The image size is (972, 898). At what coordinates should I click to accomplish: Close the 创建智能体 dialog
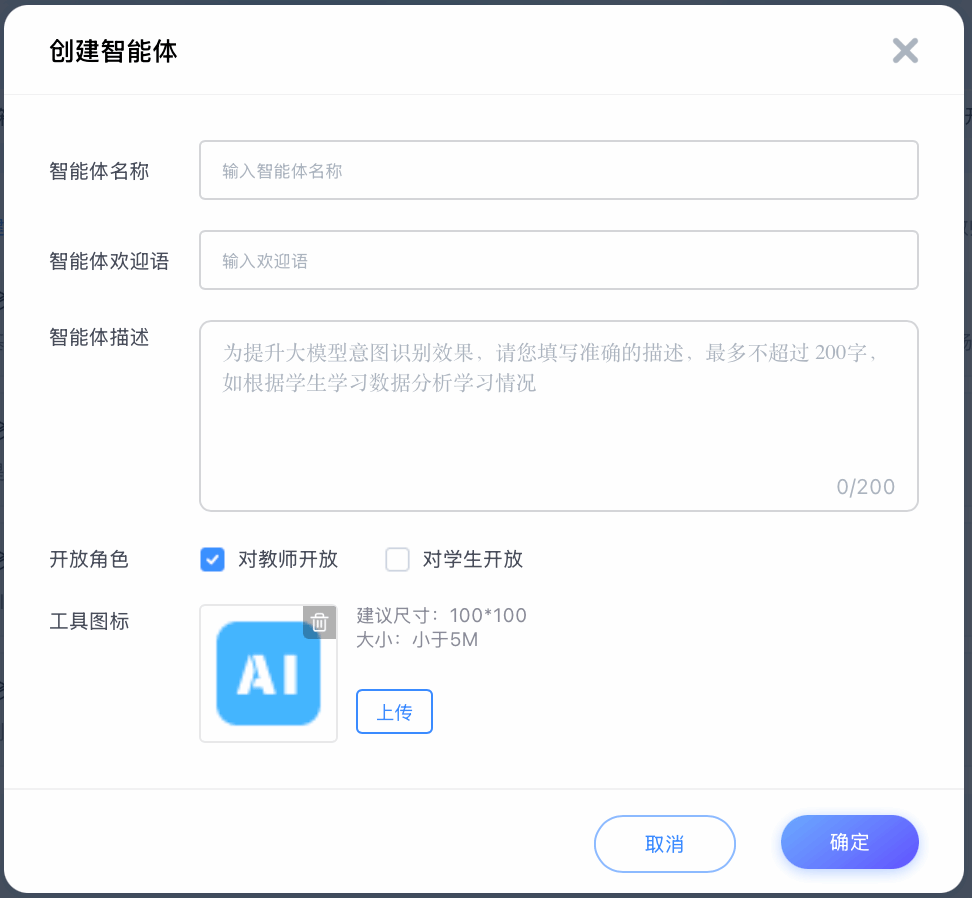pos(905,51)
